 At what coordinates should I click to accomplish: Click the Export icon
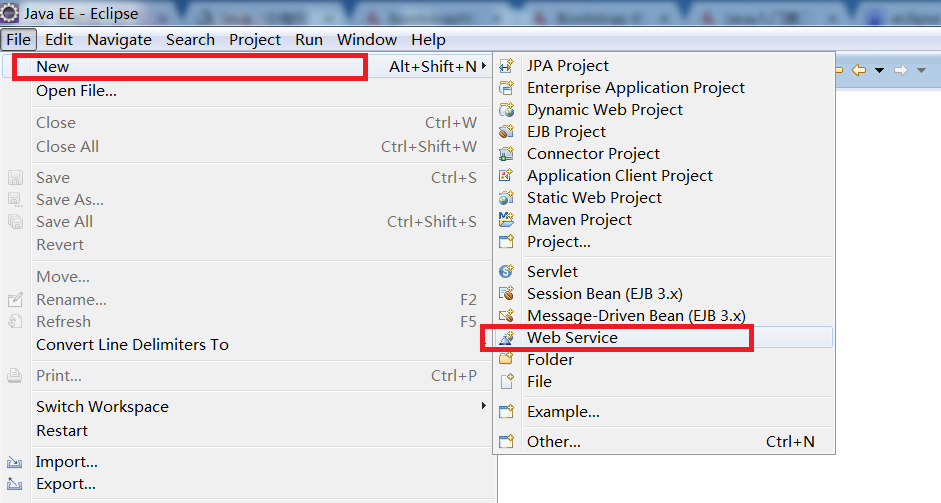[14, 484]
